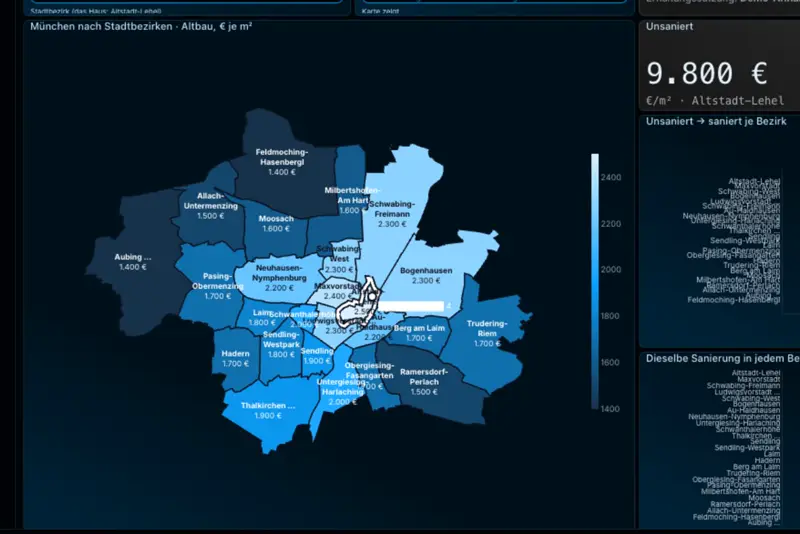Click the 2200 tick on the color scale
The image size is (800, 534).
point(611,223)
